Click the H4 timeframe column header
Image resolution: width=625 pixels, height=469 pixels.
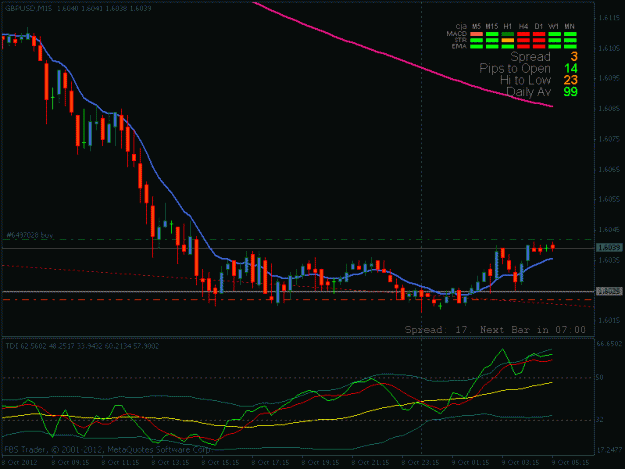click(523, 26)
